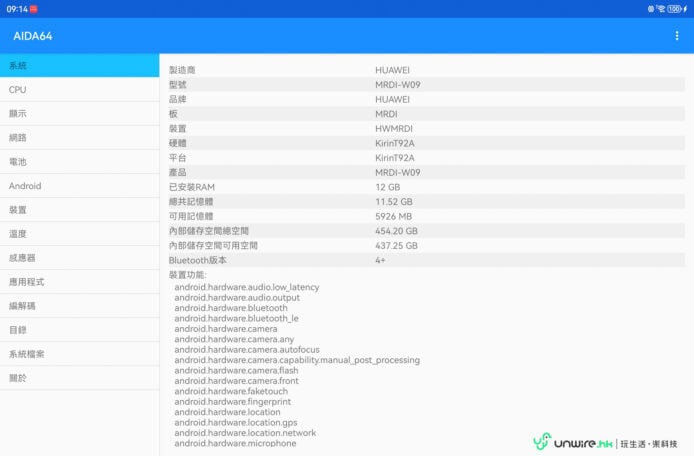694x456 pixels.
Task: Select the 製造商 row showing HUAWEI
Action: pos(427,70)
